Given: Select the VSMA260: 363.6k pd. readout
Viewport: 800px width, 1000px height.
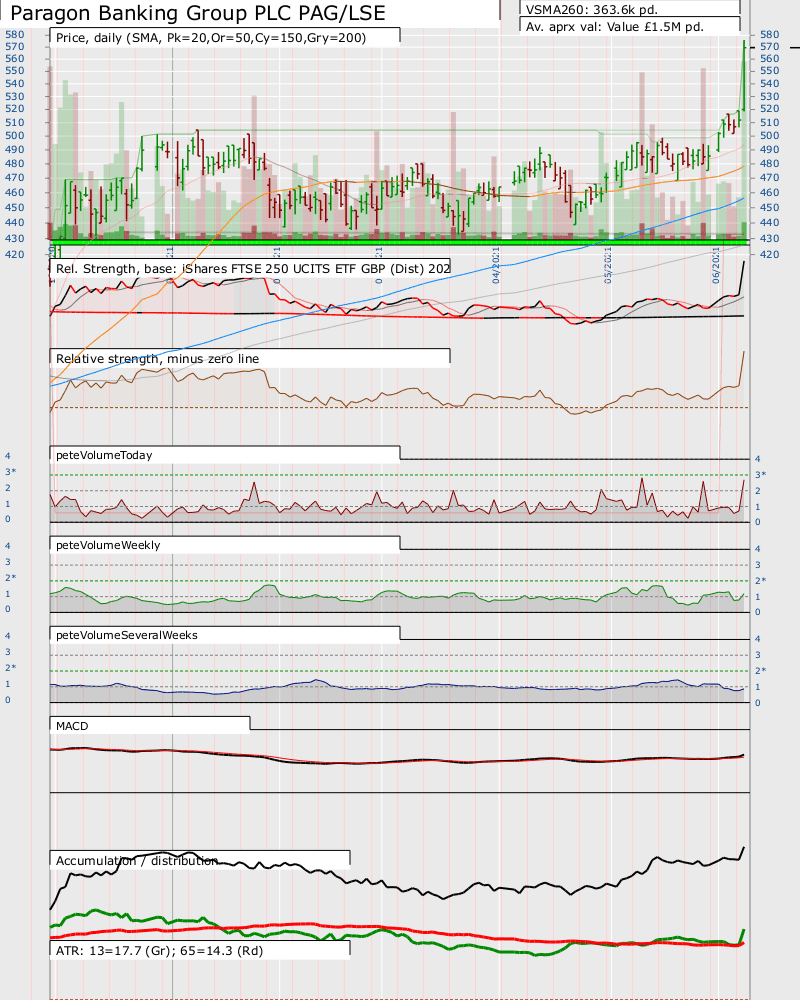Looking at the screenshot, I should click(x=591, y=10).
